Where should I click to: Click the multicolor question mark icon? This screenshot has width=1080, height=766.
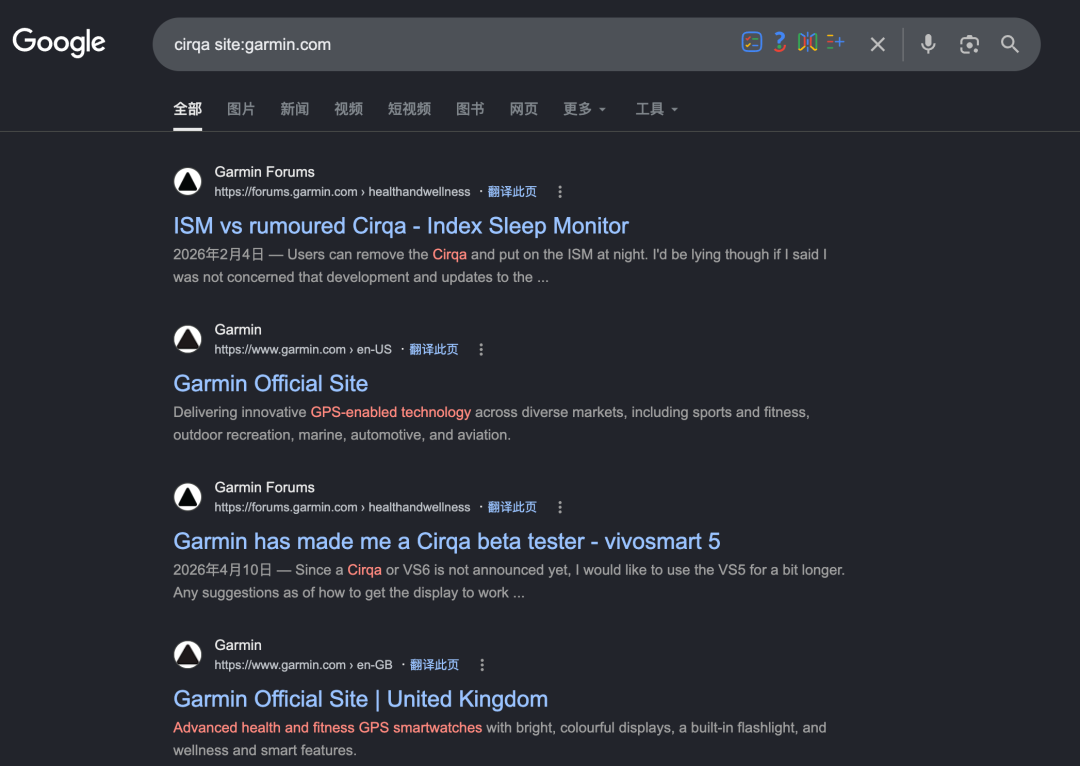coord(780,42)
